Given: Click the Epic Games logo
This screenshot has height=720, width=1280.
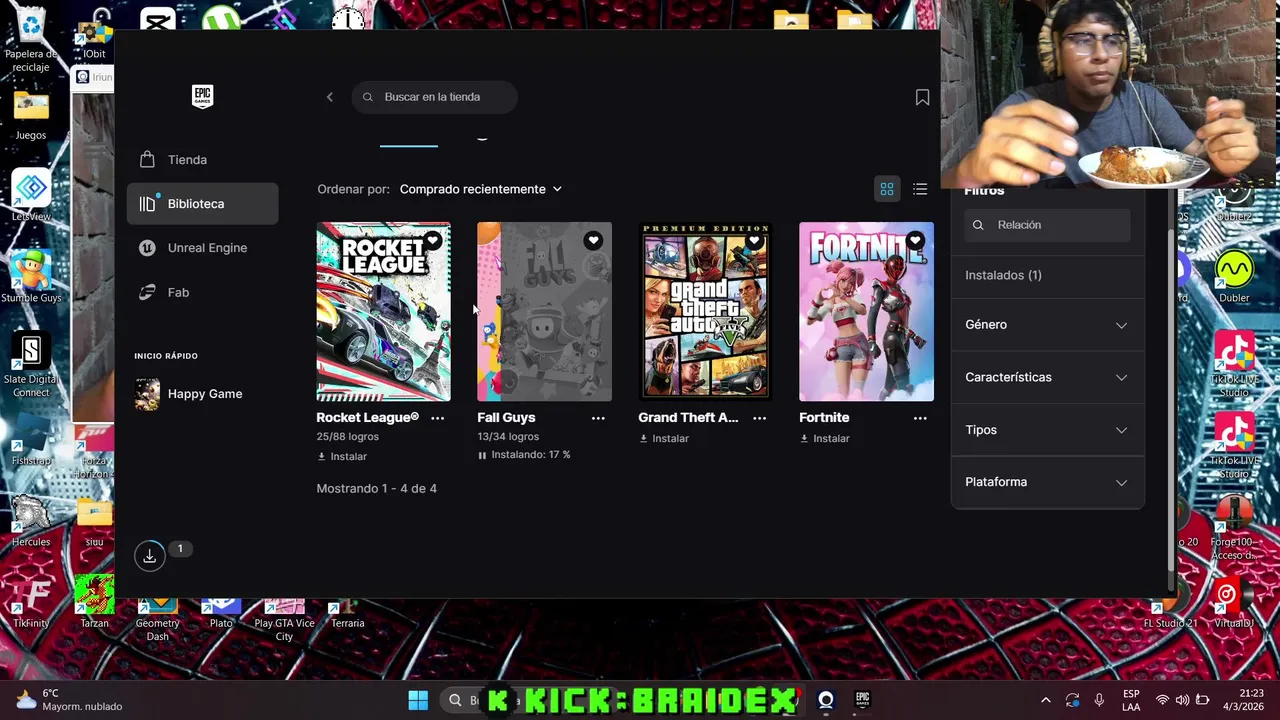Looking at the screenshot, I should (202, 96).
